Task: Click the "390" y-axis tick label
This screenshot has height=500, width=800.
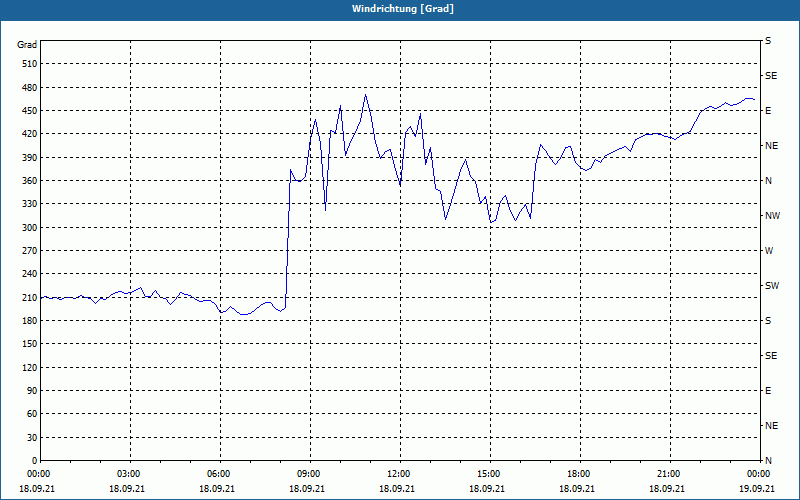Action: click(x=30, y=158)
